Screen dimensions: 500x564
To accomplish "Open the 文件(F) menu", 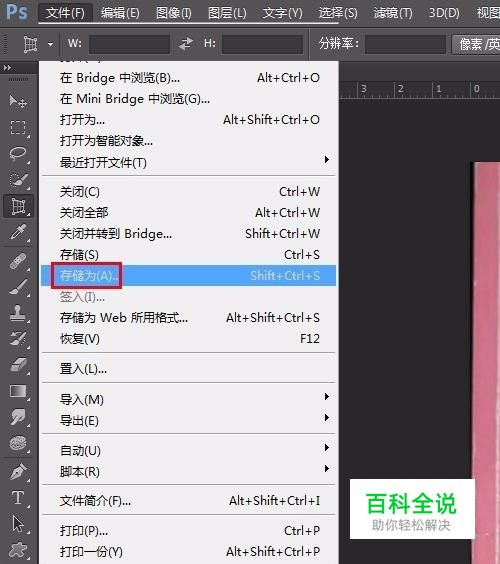I will click(x=65, y=13).
